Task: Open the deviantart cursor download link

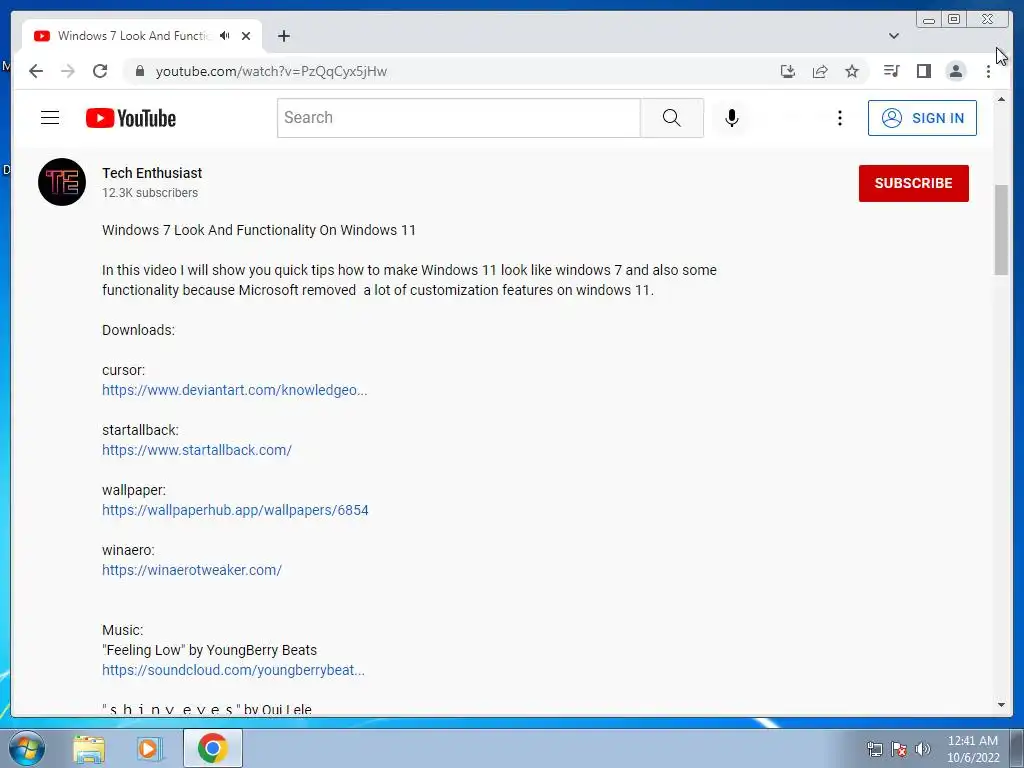Action: click(x=234, y=390)
